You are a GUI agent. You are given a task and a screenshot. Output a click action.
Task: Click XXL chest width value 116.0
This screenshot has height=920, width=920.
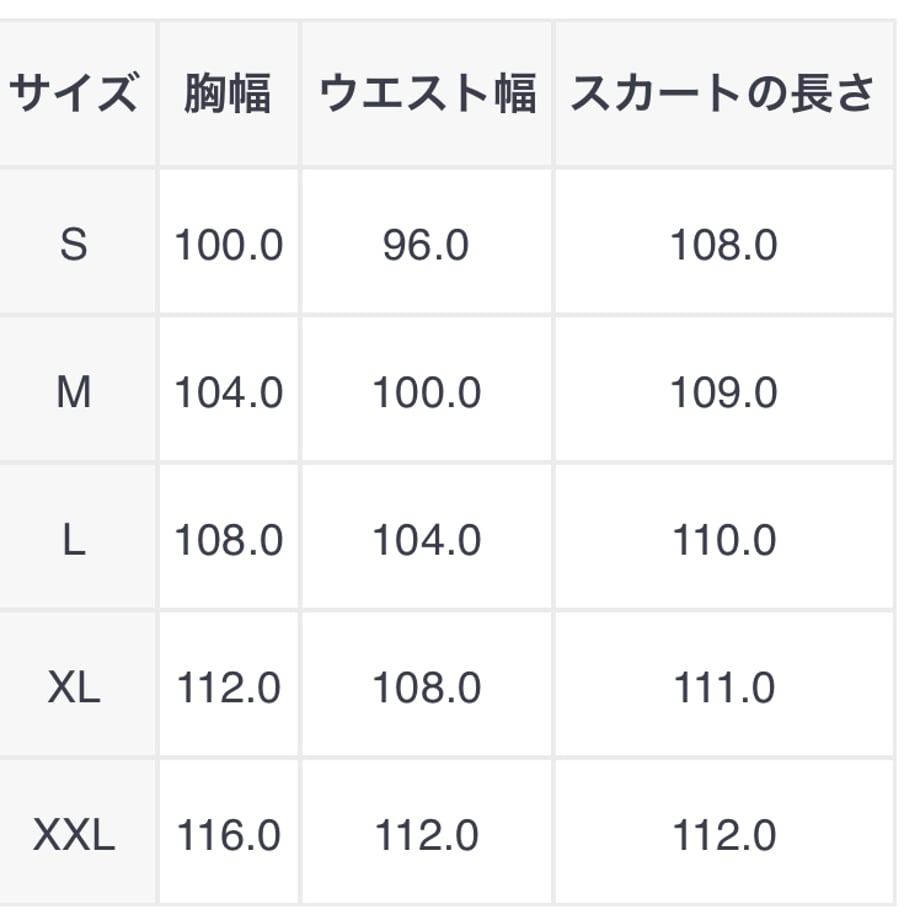(x=229, y=836)
